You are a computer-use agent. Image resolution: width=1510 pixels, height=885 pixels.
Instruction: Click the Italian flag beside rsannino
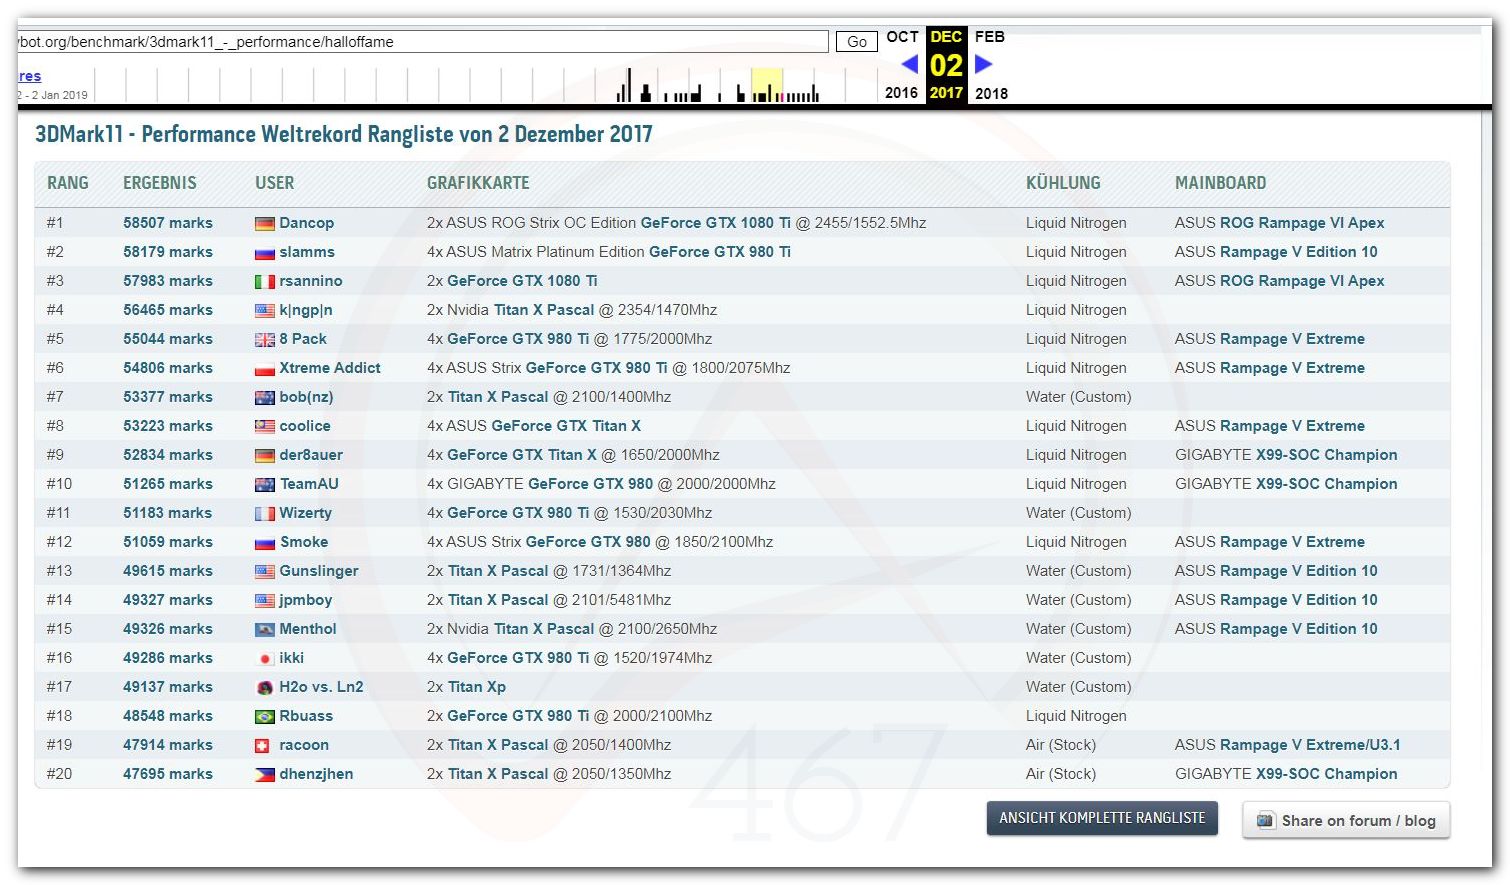pos(264,282)
